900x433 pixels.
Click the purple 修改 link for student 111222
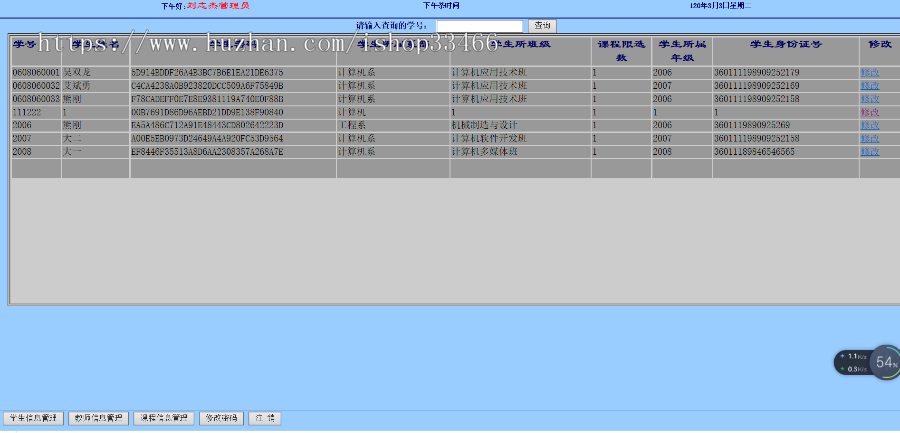point(870,112)
